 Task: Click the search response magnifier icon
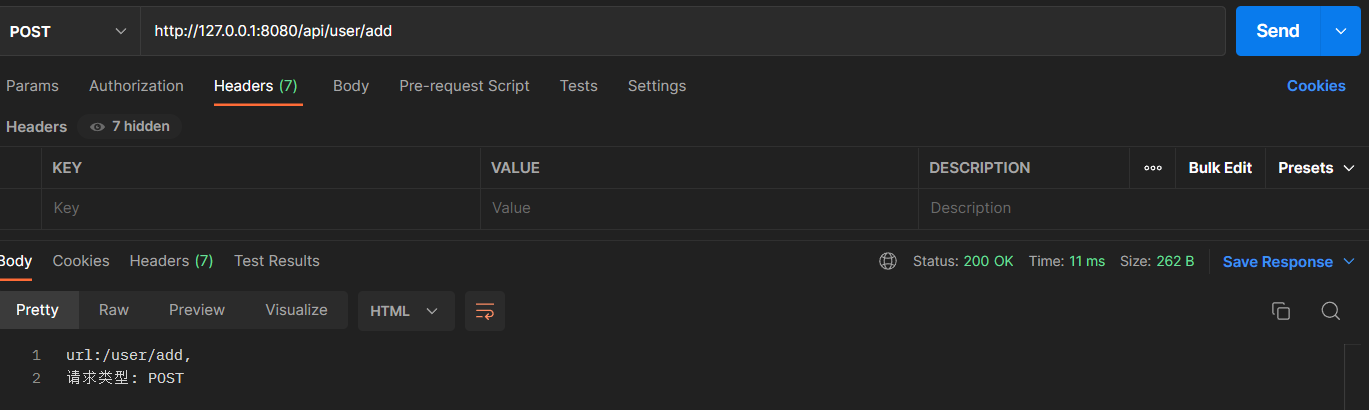coord(1330,311)
